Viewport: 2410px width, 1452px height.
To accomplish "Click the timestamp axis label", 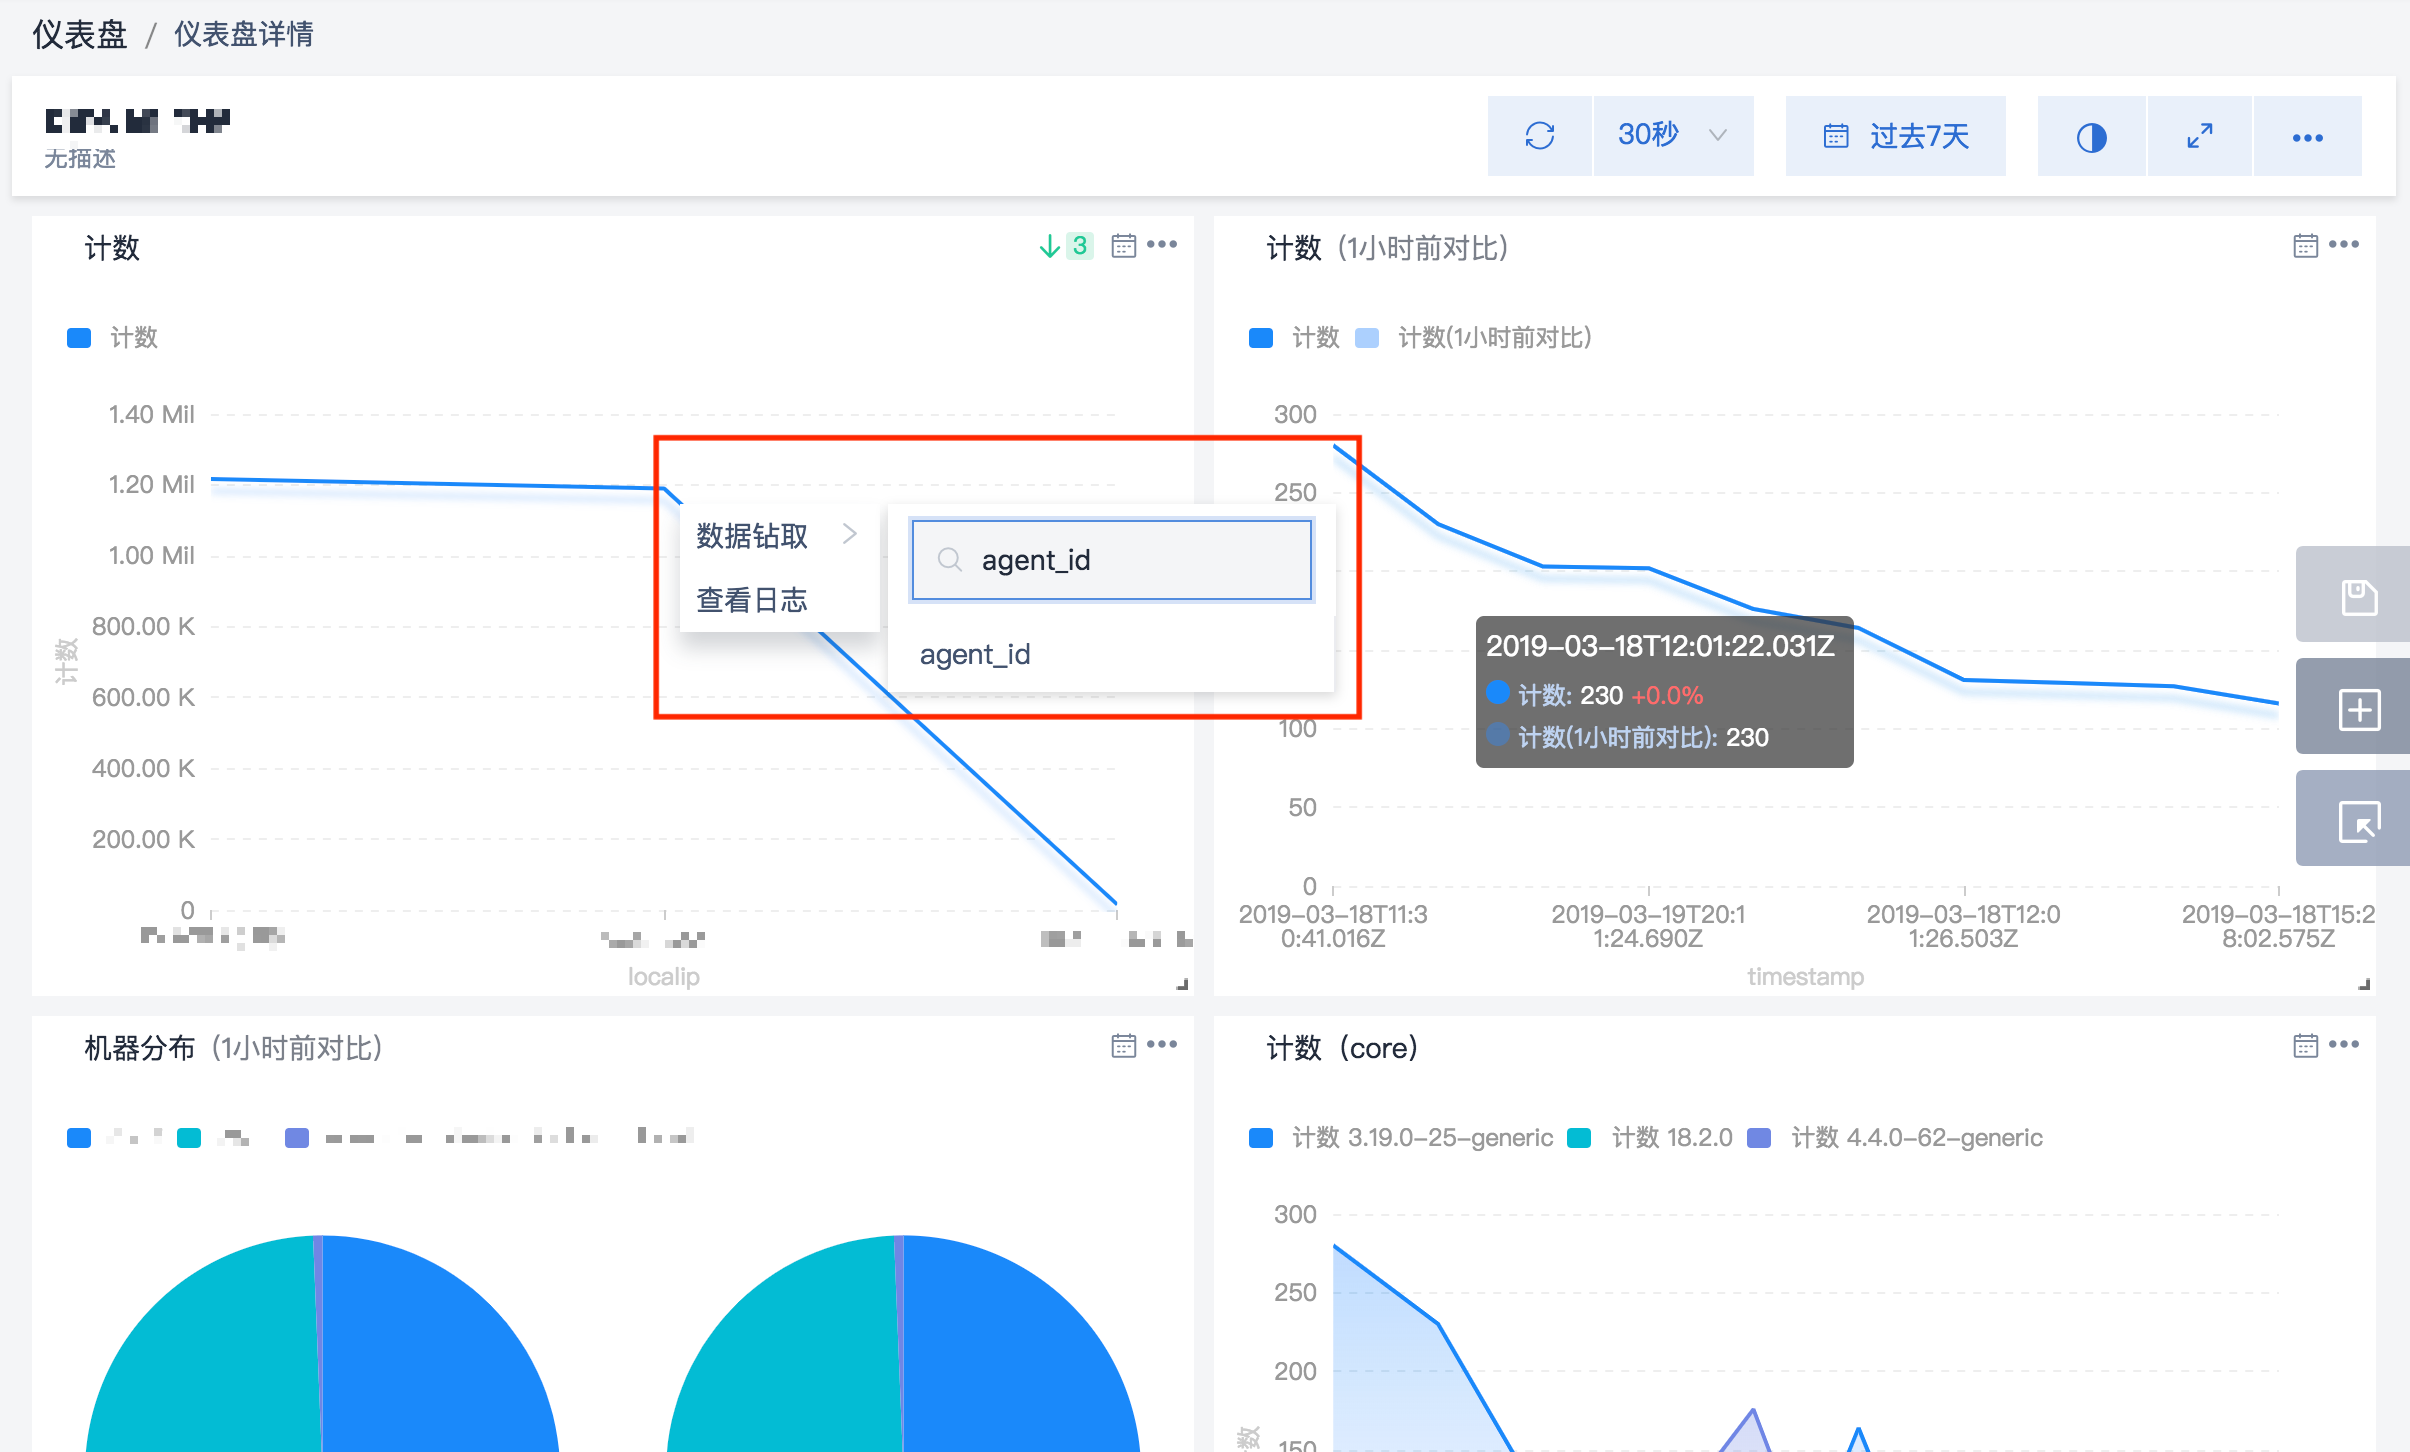I will (x=1805, y=977).
